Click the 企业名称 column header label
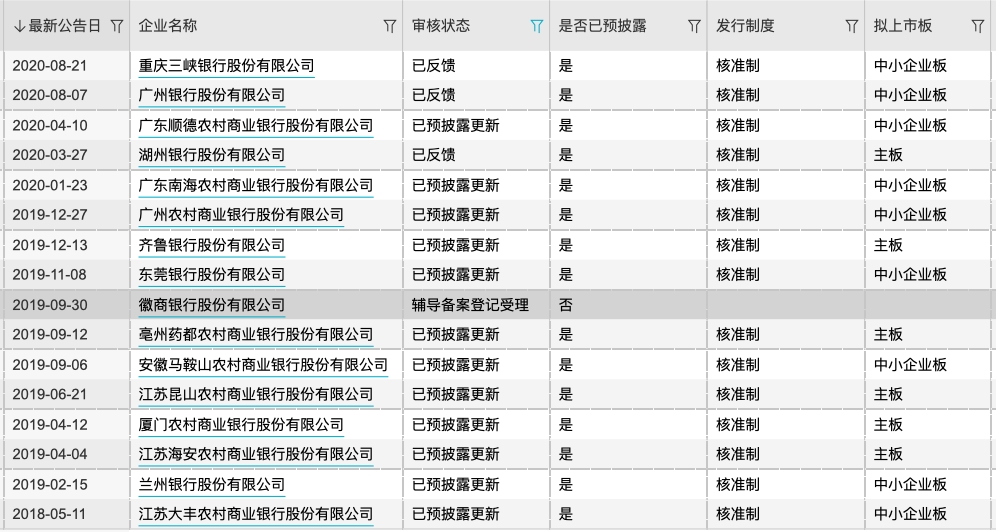996x532 pixels. pos(168,26)
